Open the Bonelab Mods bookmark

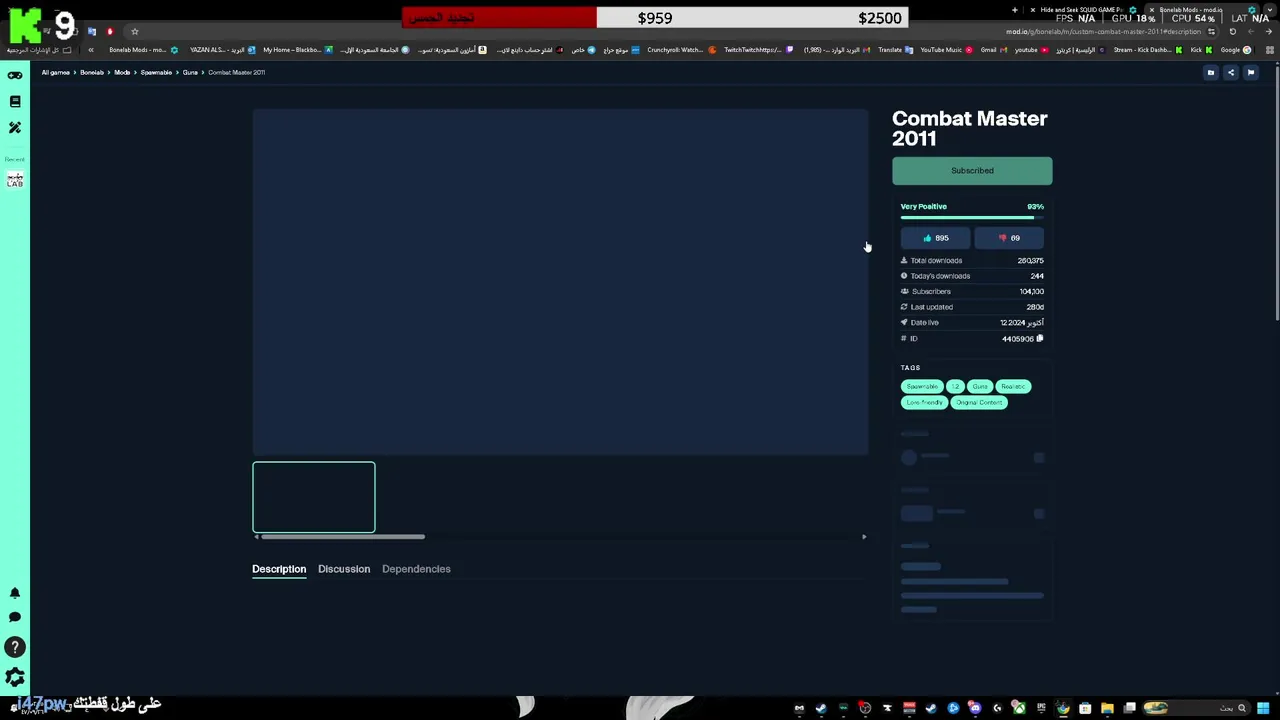pyautogui.click(x=143, y=50)
